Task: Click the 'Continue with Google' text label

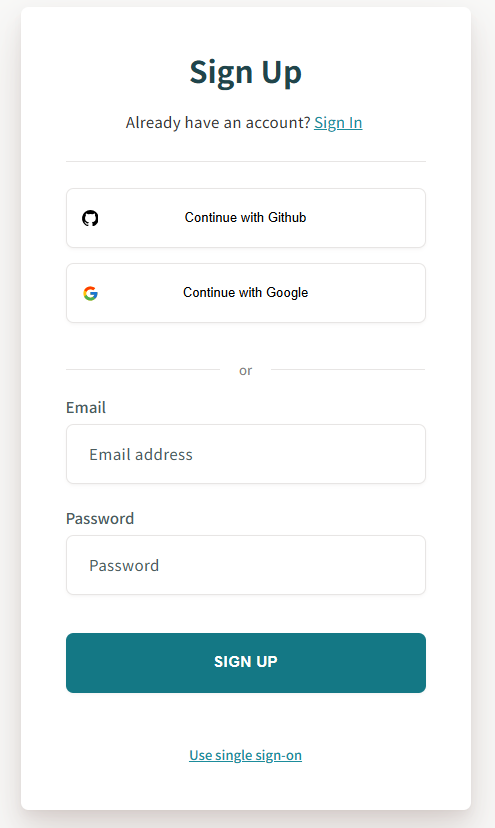Action: tap(246, 293)
